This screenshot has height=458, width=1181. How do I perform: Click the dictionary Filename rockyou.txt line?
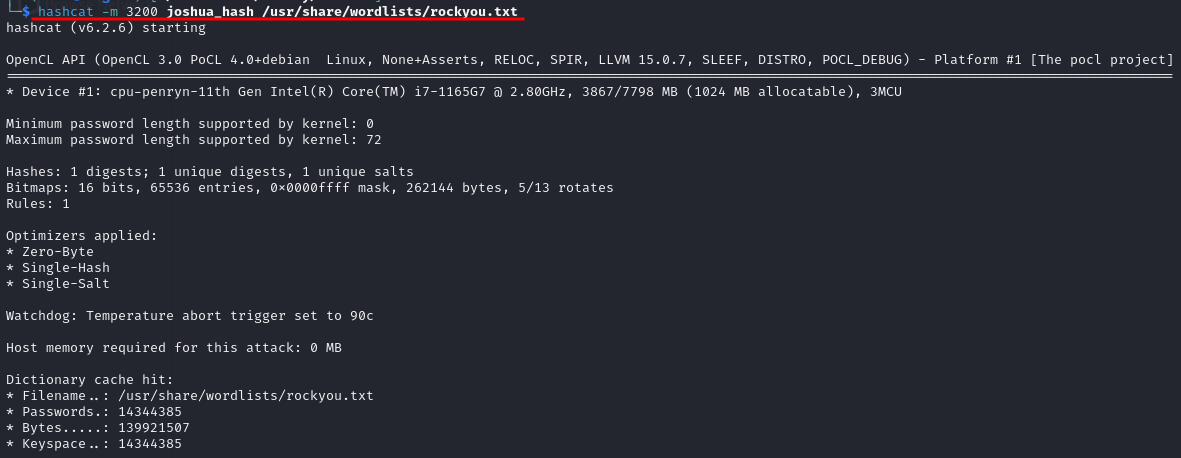190,395
